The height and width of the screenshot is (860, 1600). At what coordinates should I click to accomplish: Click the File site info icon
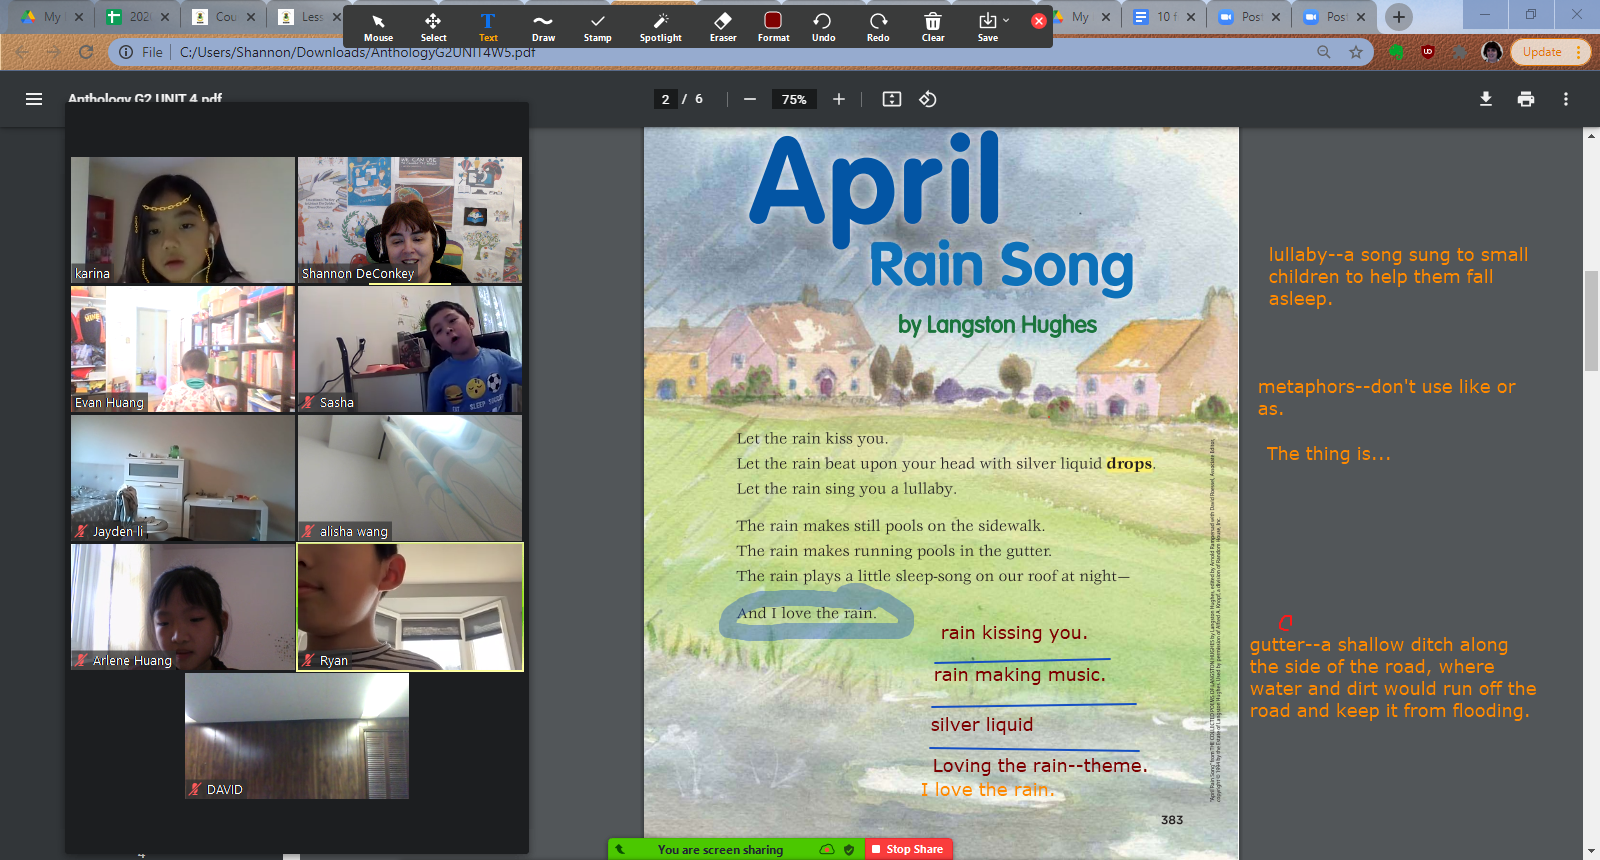pyautogui.click(x=126, y=52)
